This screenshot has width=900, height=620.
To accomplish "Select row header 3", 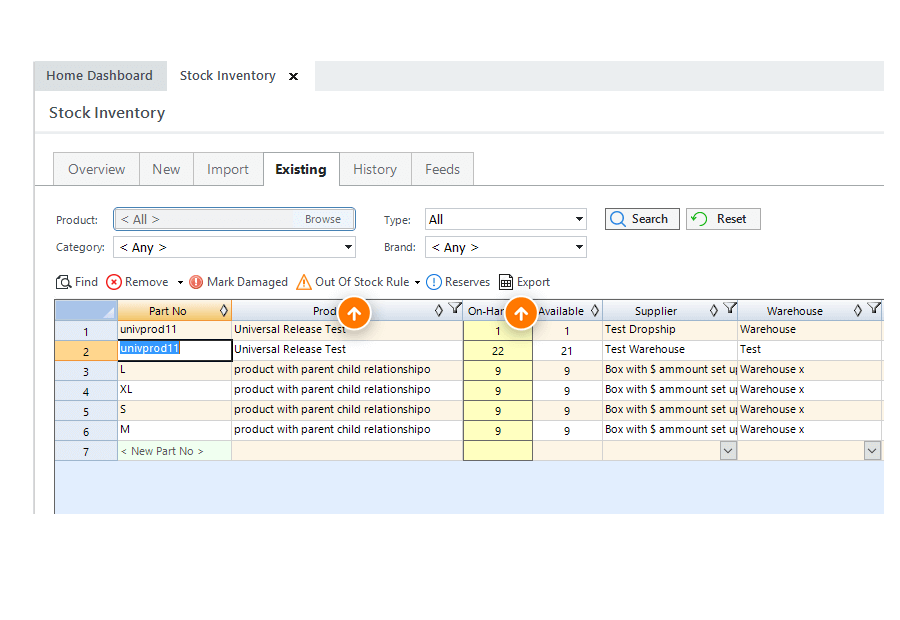I will click(86, 371).
